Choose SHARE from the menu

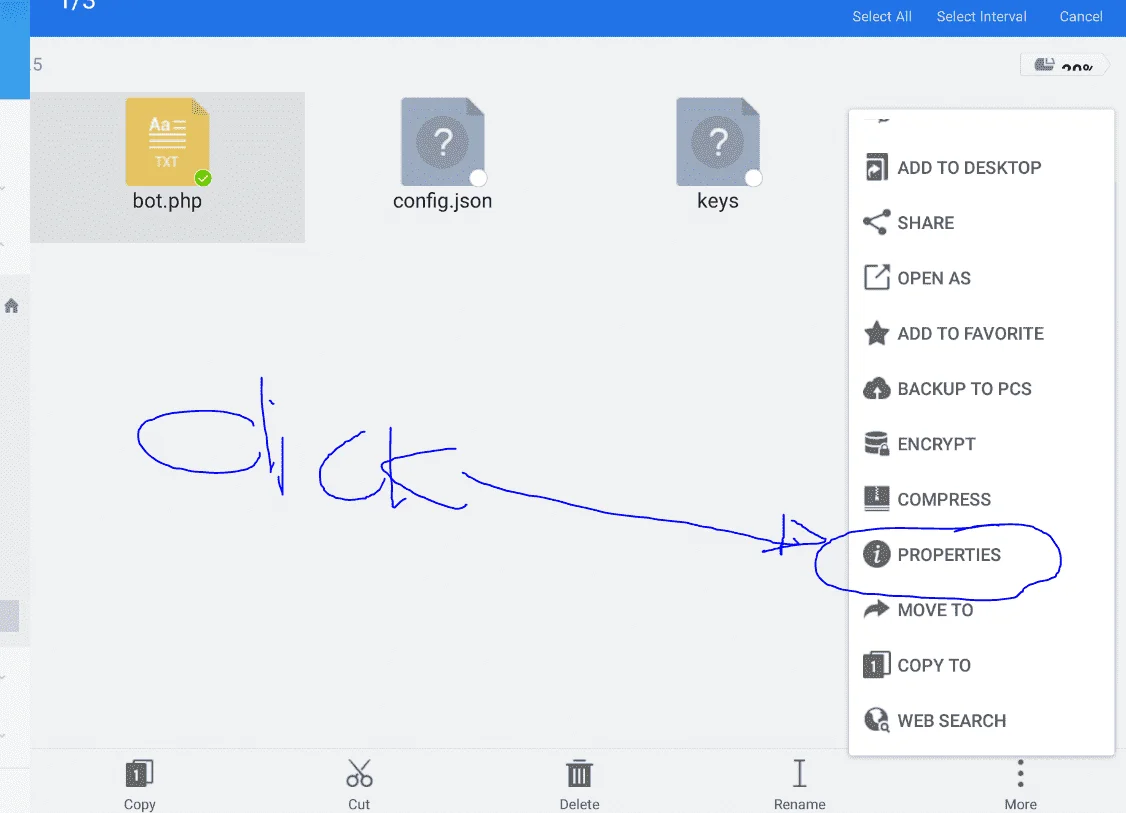981,223
